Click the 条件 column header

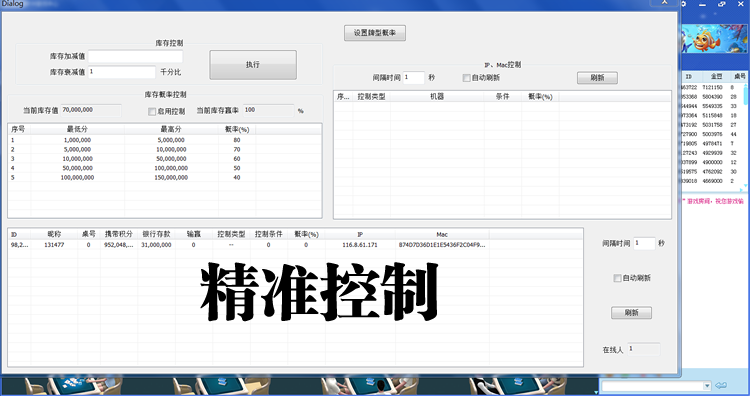(503, 97)
